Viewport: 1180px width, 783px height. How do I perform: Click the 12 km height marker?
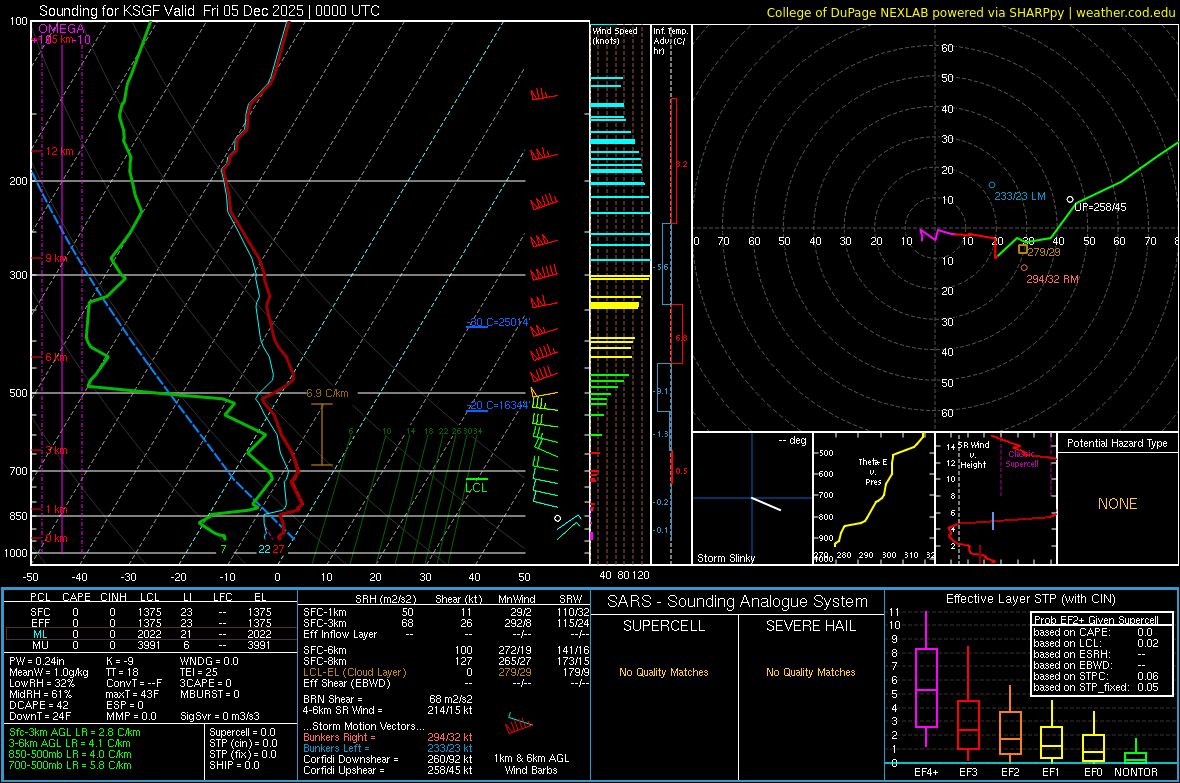[x=59, y=151]
